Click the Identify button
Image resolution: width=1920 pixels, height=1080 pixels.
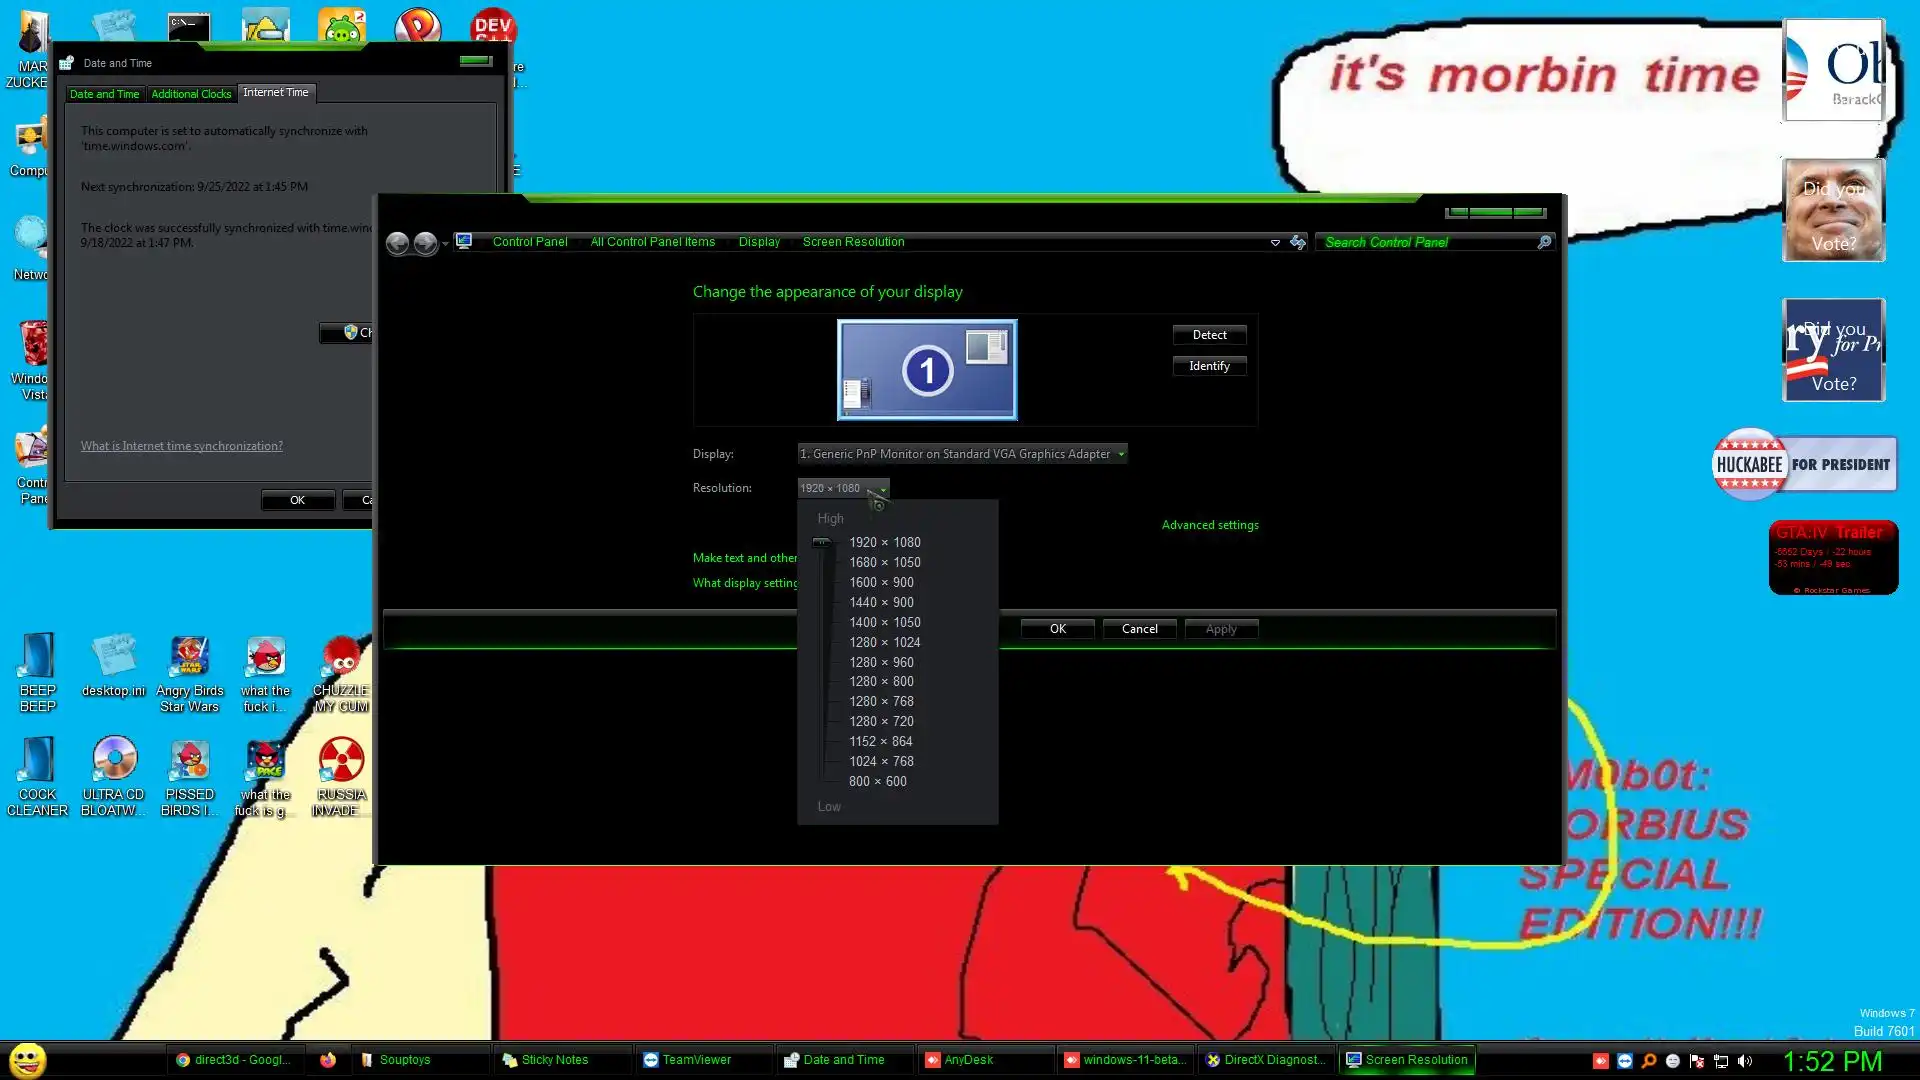(x=1209, y=366)
